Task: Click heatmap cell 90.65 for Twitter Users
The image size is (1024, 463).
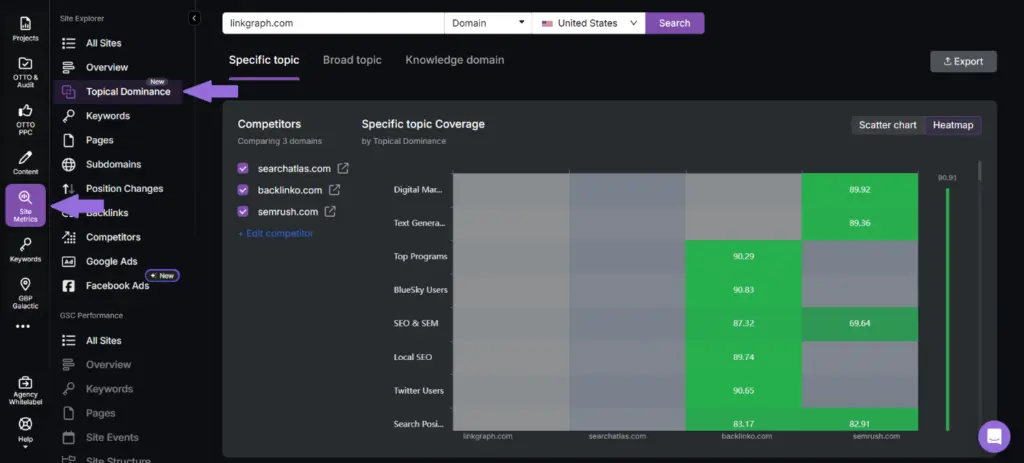Action: click(743, 391)
